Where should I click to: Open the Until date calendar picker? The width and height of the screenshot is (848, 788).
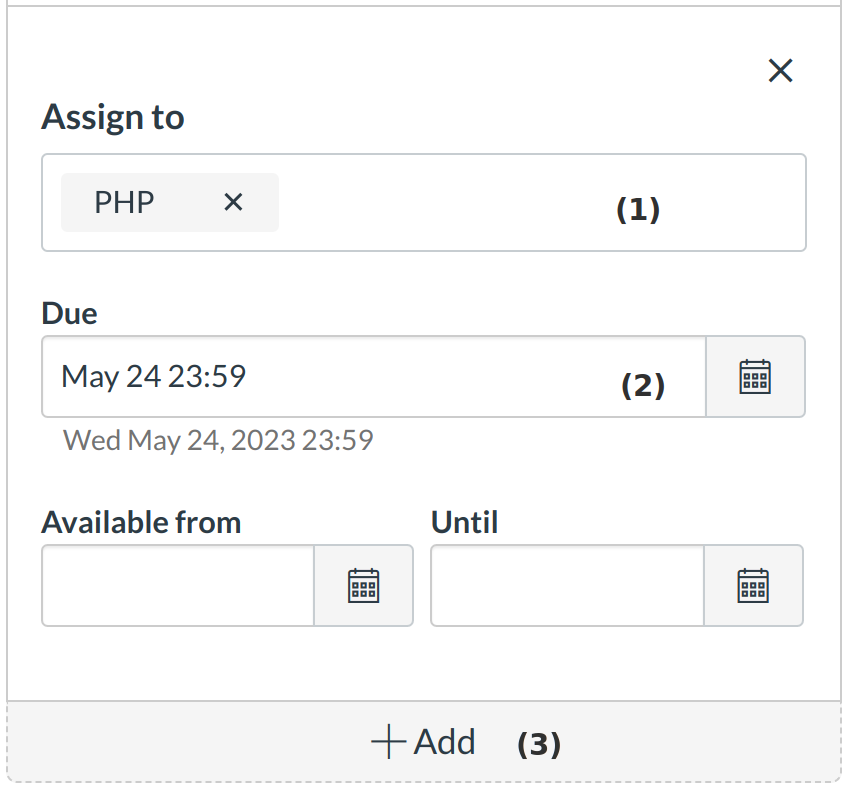click(753, 585)
